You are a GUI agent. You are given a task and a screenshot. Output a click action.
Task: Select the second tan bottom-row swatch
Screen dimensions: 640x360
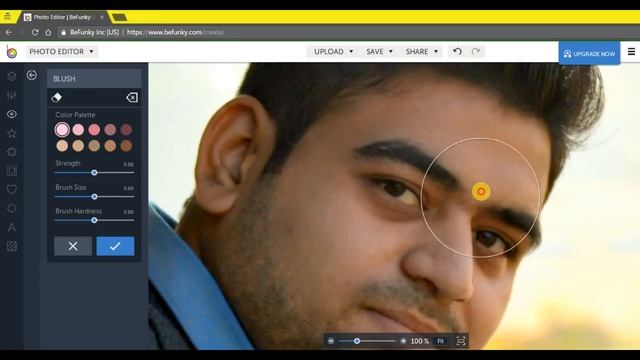point(78,146)
